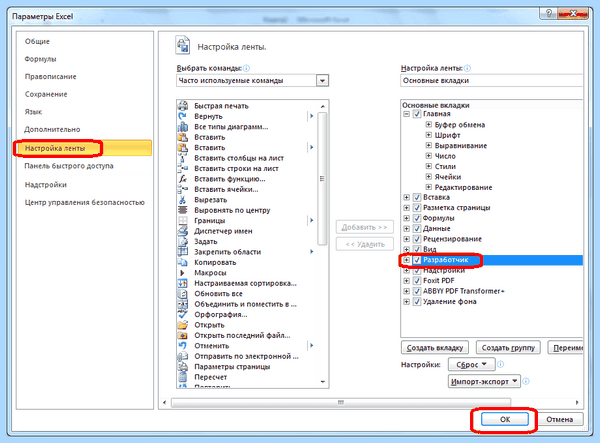The width and height of the screenshot is (600, 443).
Task: Toggle the Рецензирование checkbox
Action: pos(417,239)
